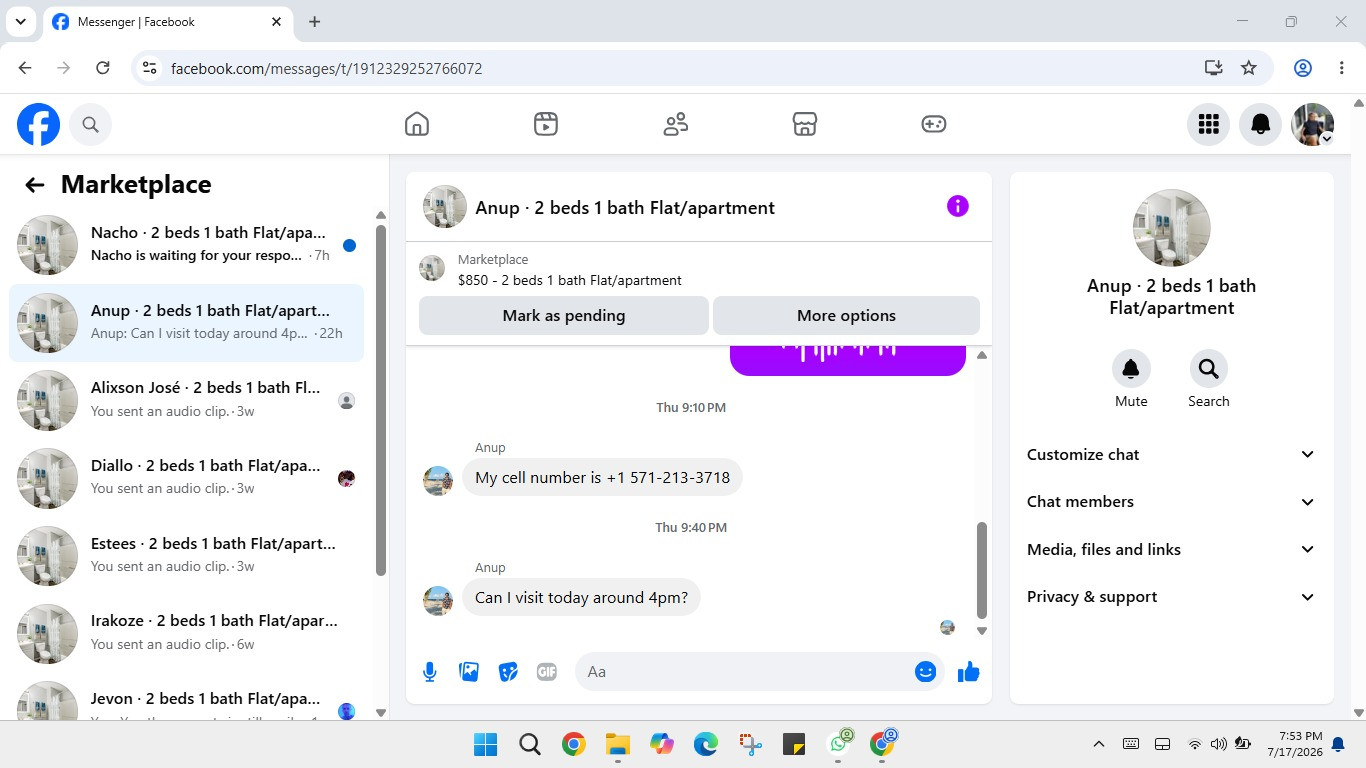Open the Chrome profile icon

[1303, 68]
